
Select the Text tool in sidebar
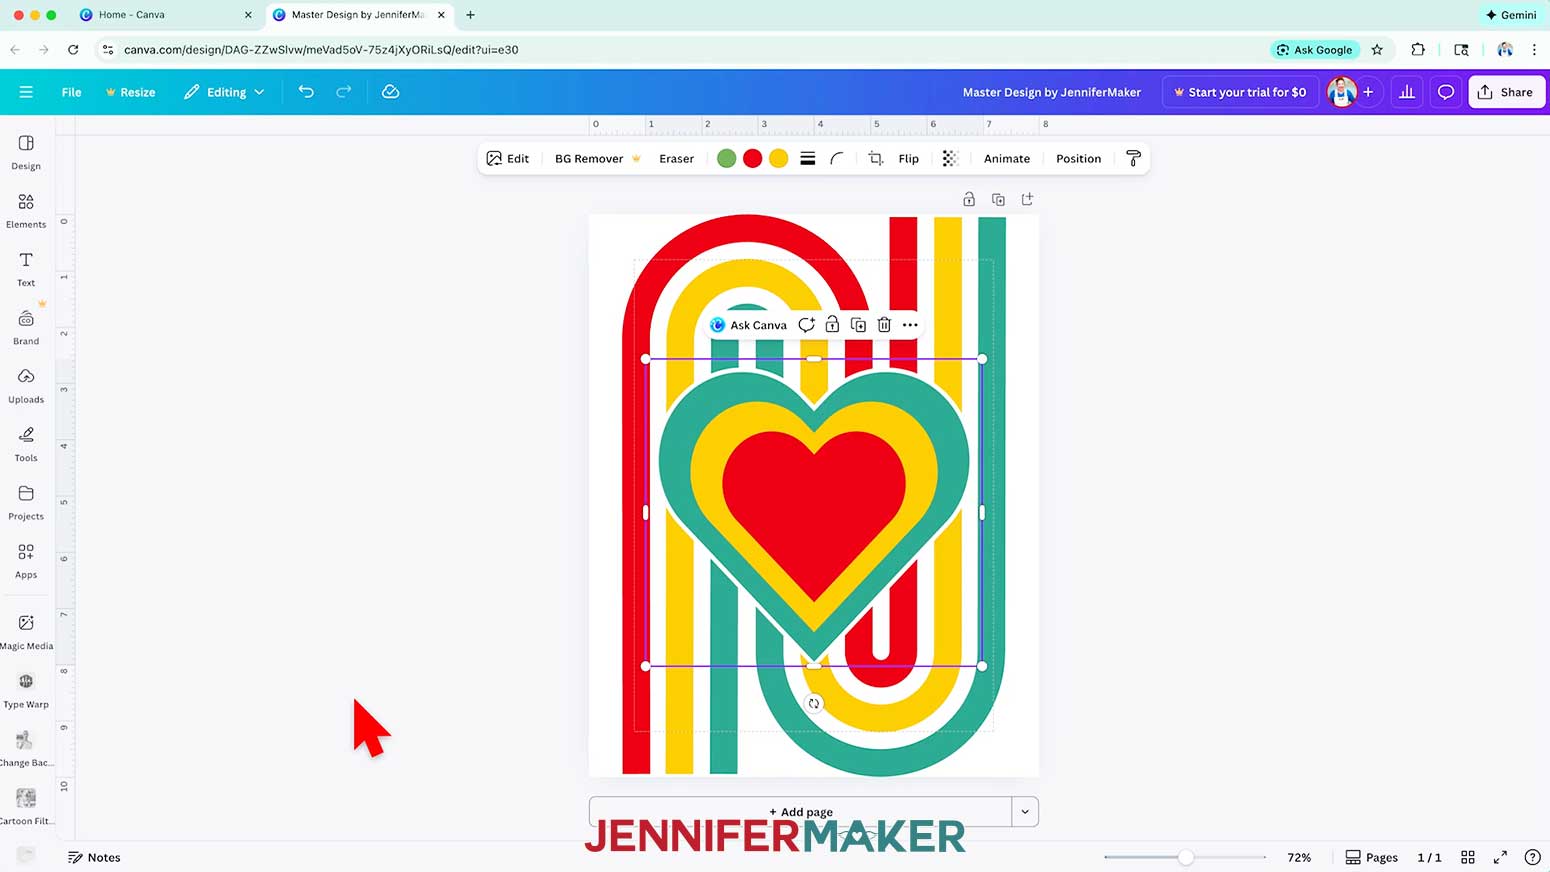click(x=26, y=269)
